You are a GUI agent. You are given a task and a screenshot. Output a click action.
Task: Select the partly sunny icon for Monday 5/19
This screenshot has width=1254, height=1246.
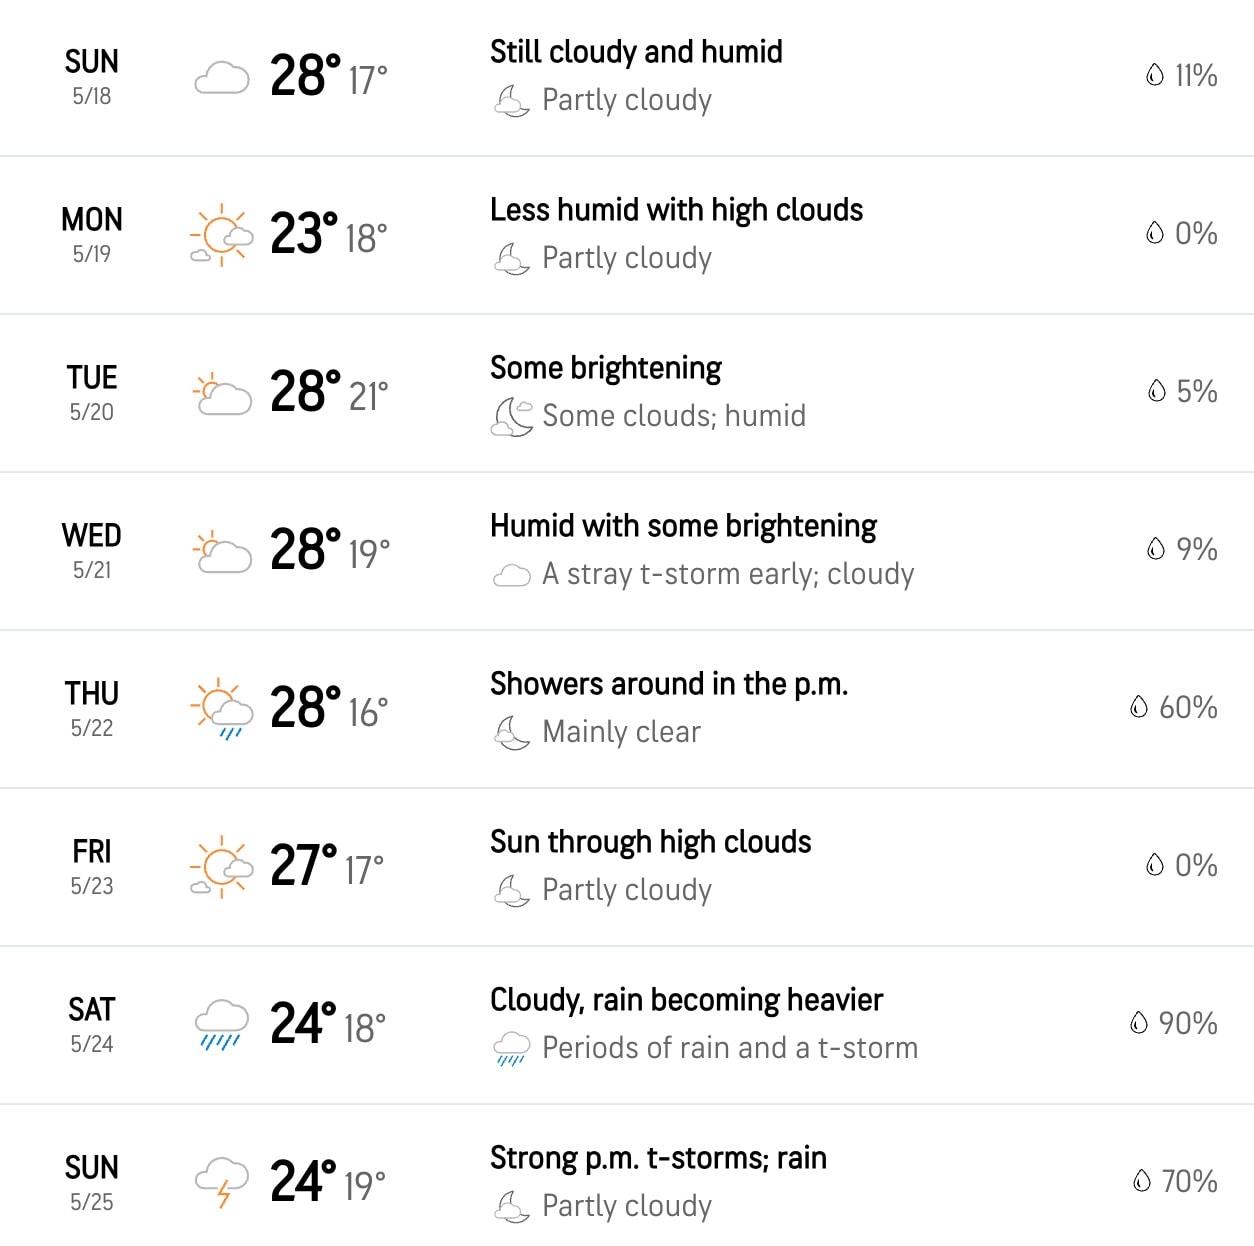point(222,233)
